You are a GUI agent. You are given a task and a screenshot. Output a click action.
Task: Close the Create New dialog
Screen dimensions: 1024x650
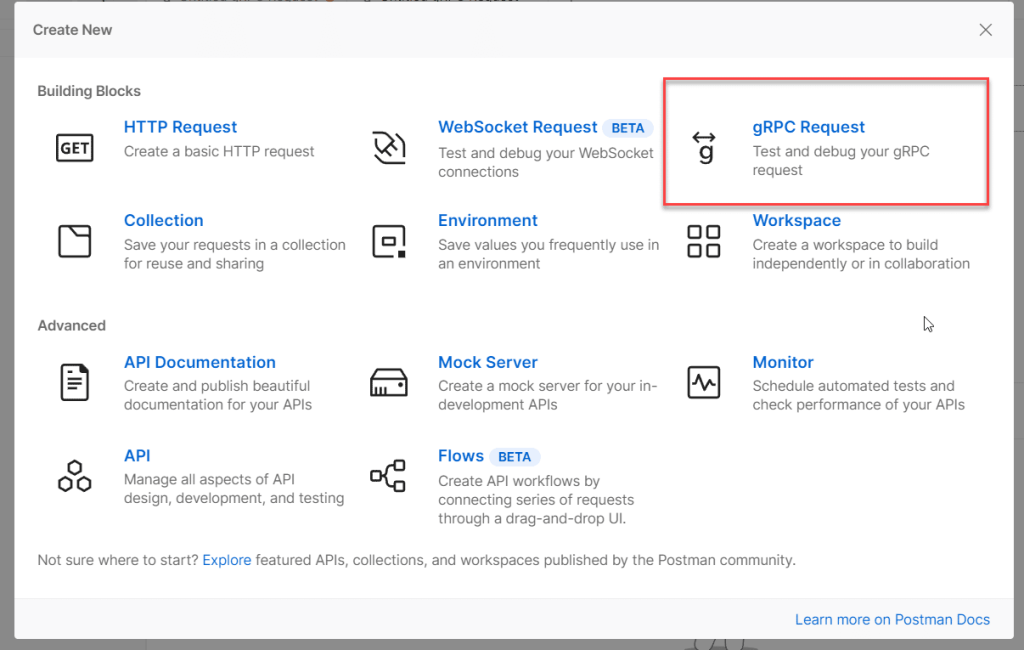point(985,30)
